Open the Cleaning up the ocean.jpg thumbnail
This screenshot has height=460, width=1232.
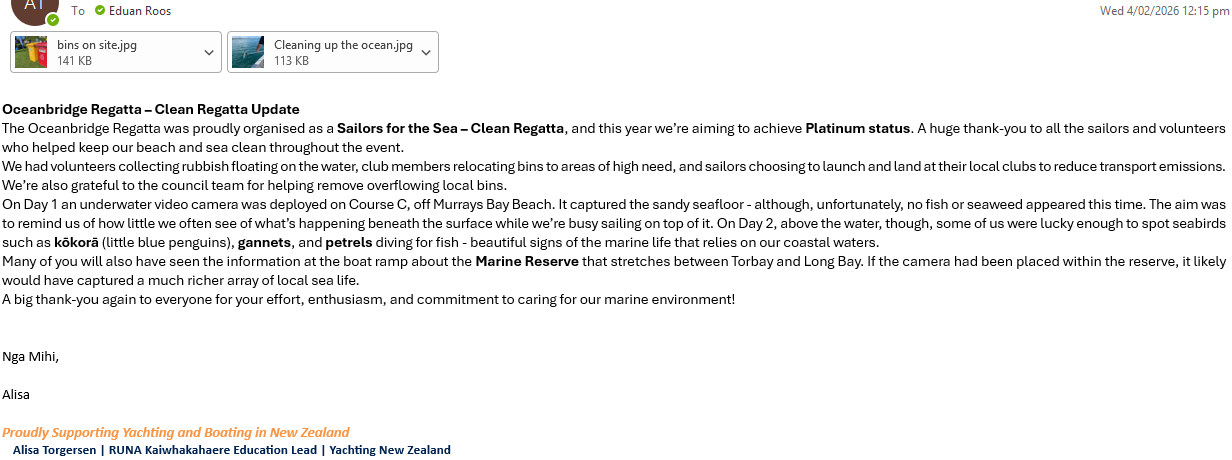pos(248,52)
